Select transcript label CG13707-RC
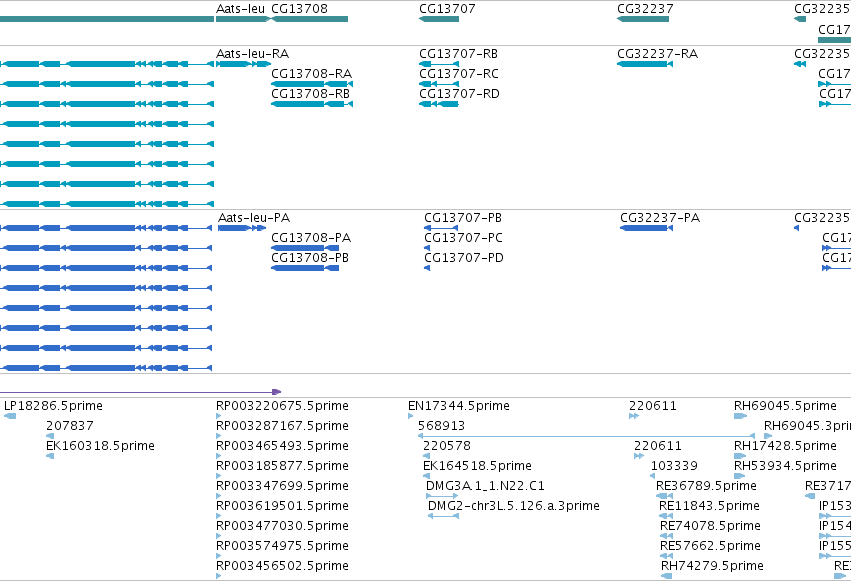The height and width of the screenshot is (581, 851). pos(459,74)
